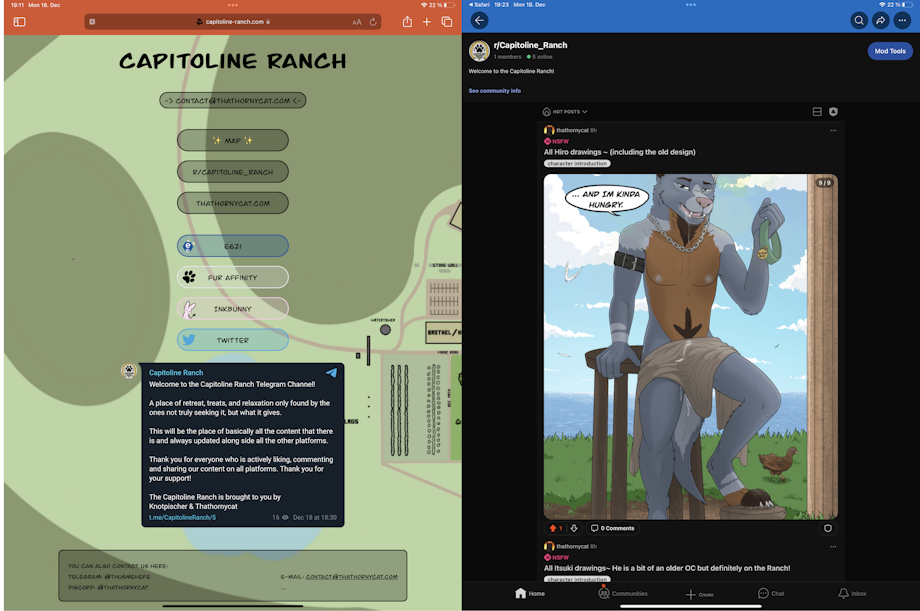Toggle the Safari sidebar panel icon
The height and width of the screenshot is (611, 920).
pos(19,22)
